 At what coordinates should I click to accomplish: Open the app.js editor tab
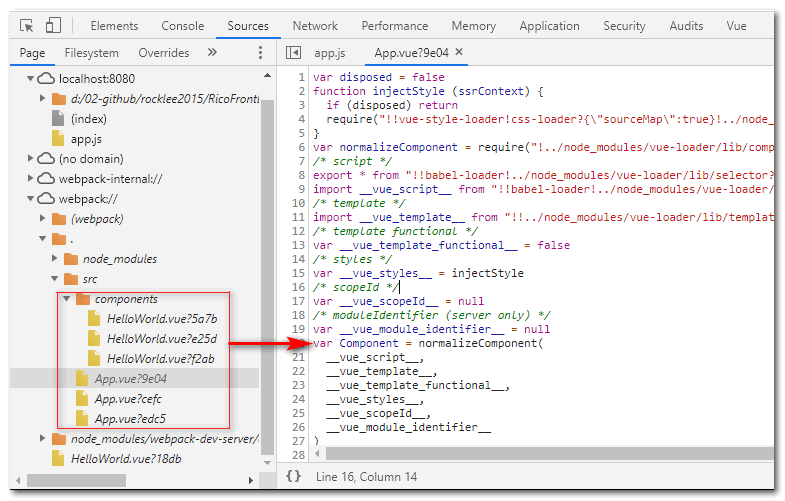[x=330, y=53]
